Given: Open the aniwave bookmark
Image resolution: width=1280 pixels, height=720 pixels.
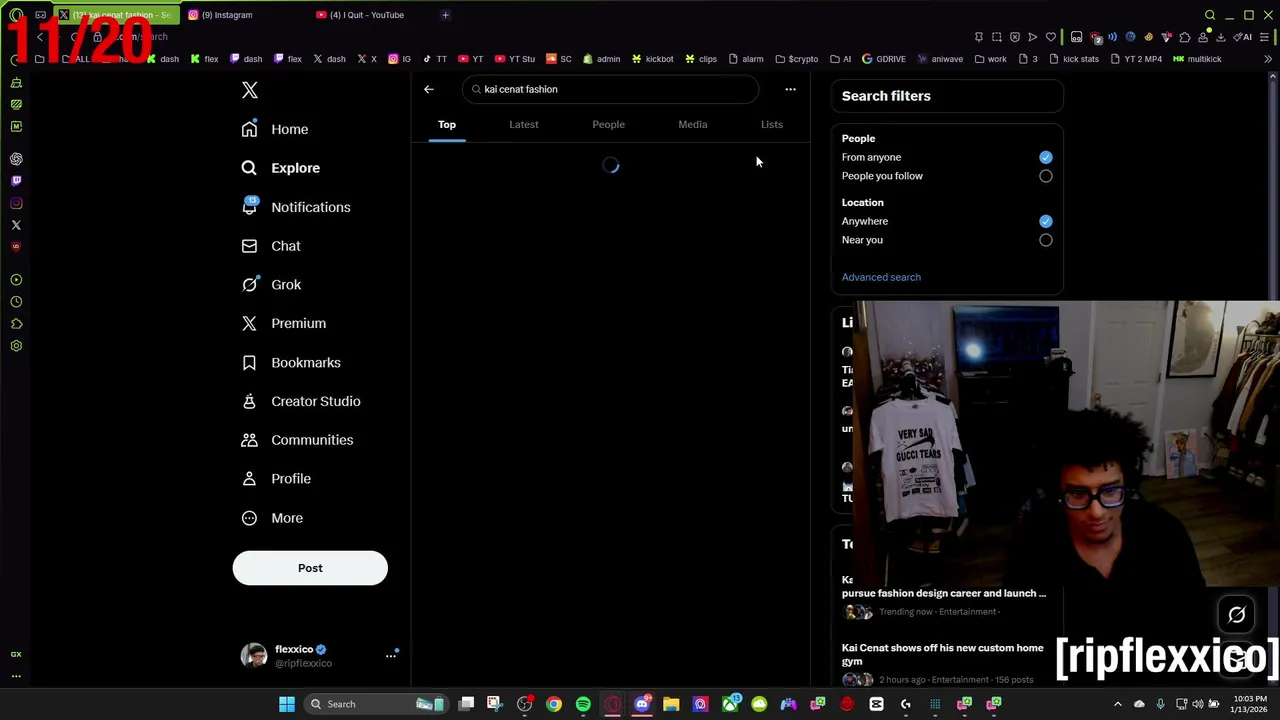Looking at the screenshot, I should click(x=940, y=59).
